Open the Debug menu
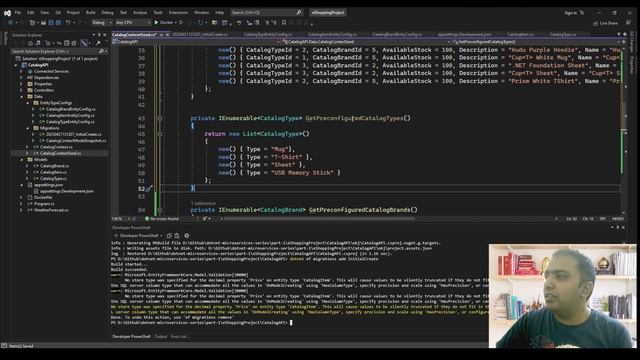The image size is (640, 360). pos(107,13)
